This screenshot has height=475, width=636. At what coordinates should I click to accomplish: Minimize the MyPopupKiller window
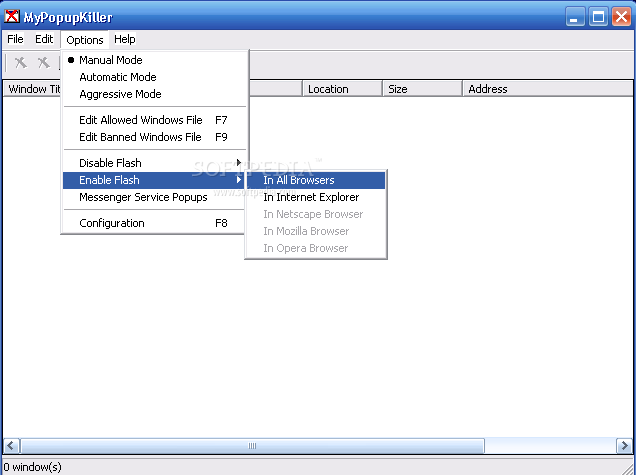(575, 17)
